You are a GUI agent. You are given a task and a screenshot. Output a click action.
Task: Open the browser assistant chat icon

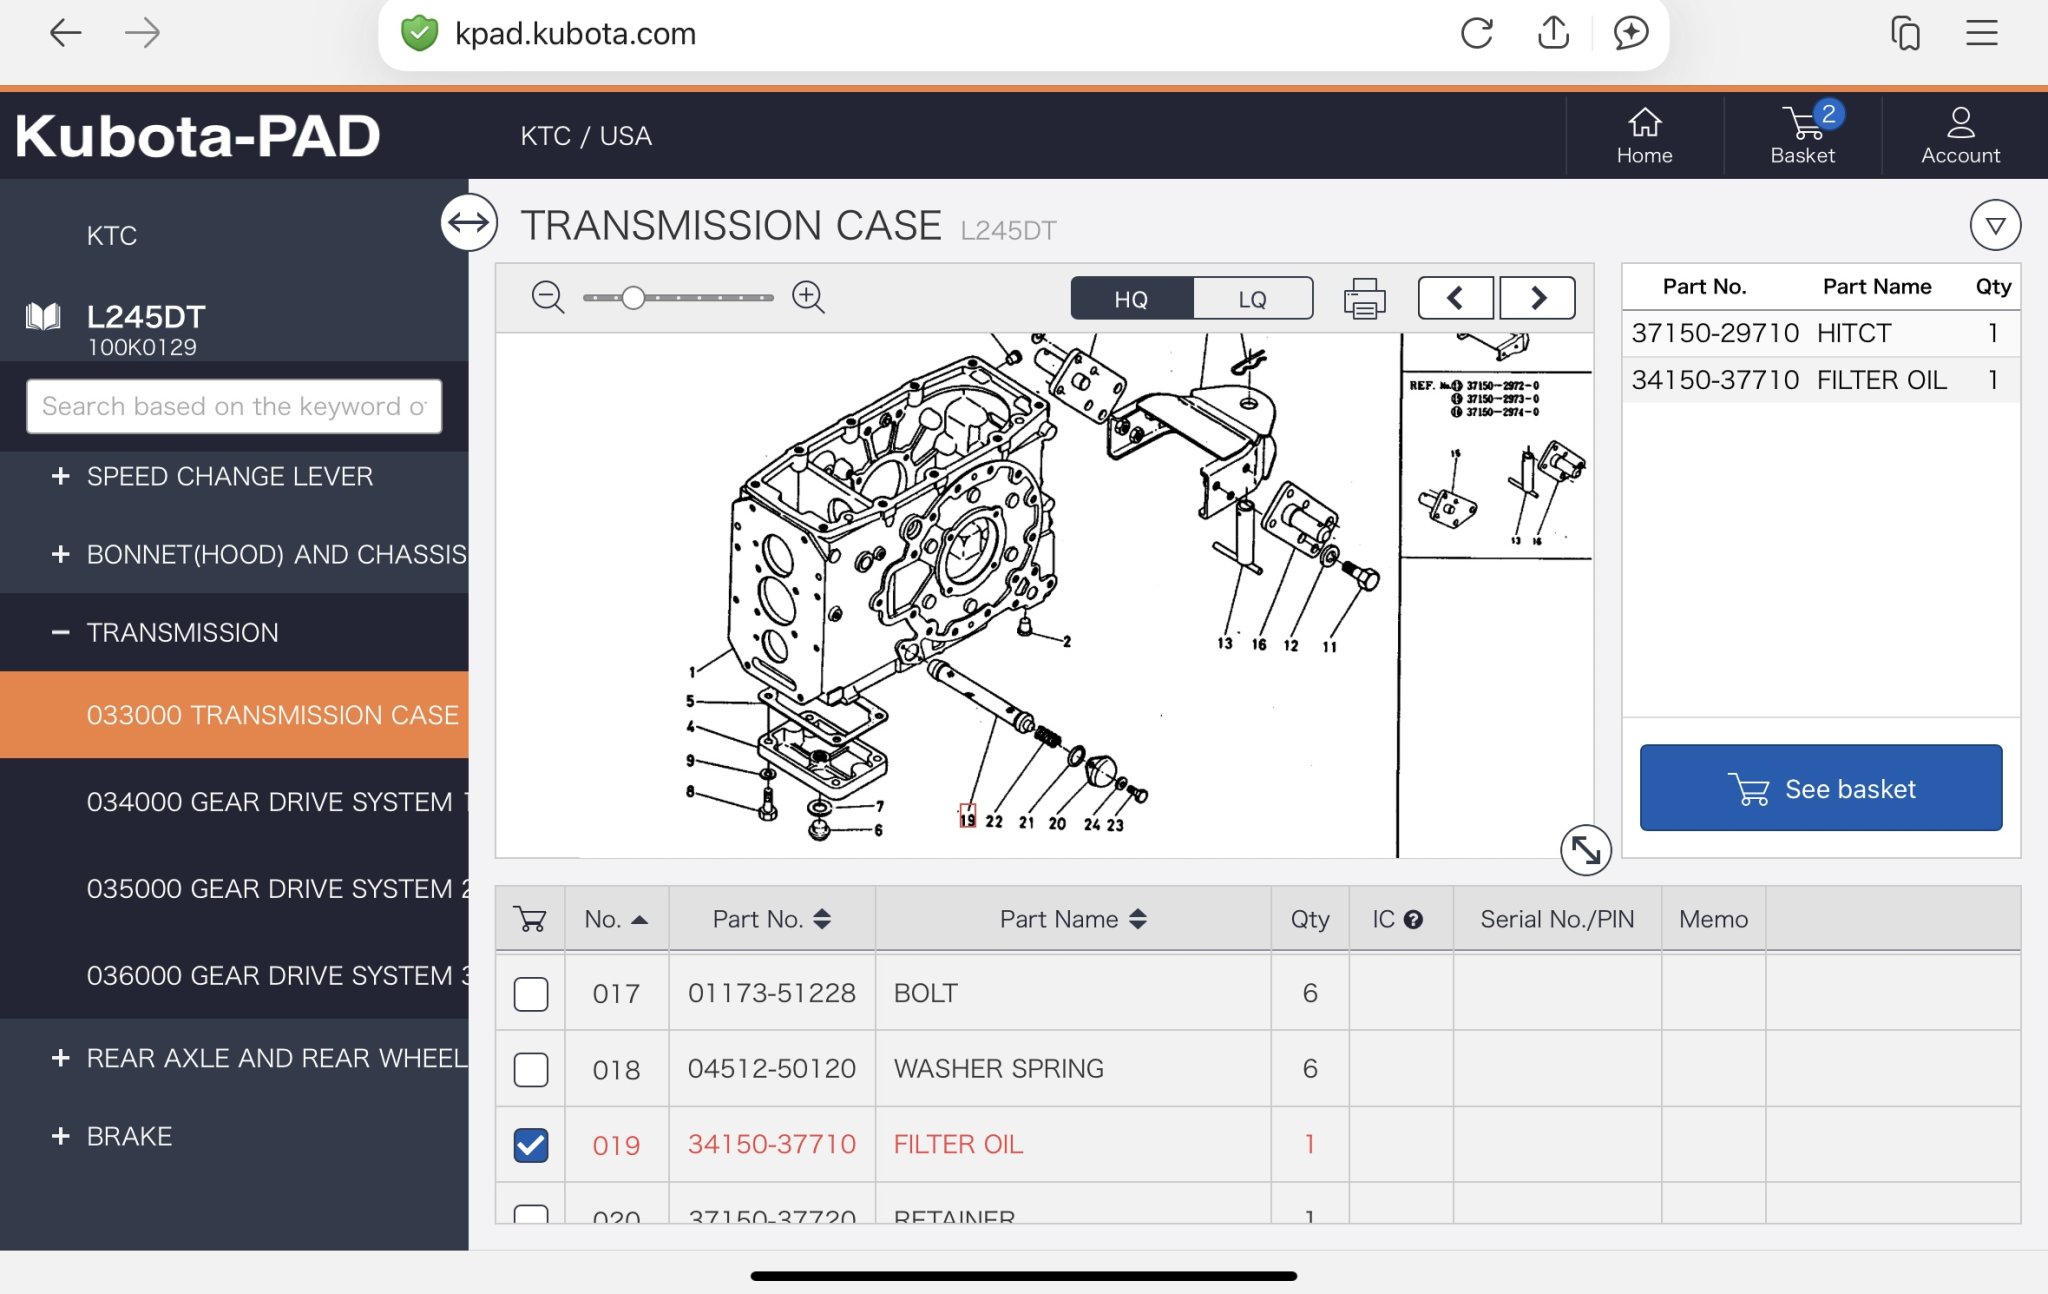[x=1631, y=33]
